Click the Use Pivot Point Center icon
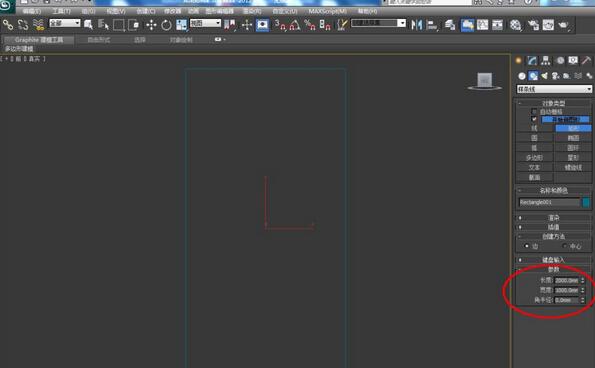This screenshot has width=595, height=368. [x=230, y=25]
